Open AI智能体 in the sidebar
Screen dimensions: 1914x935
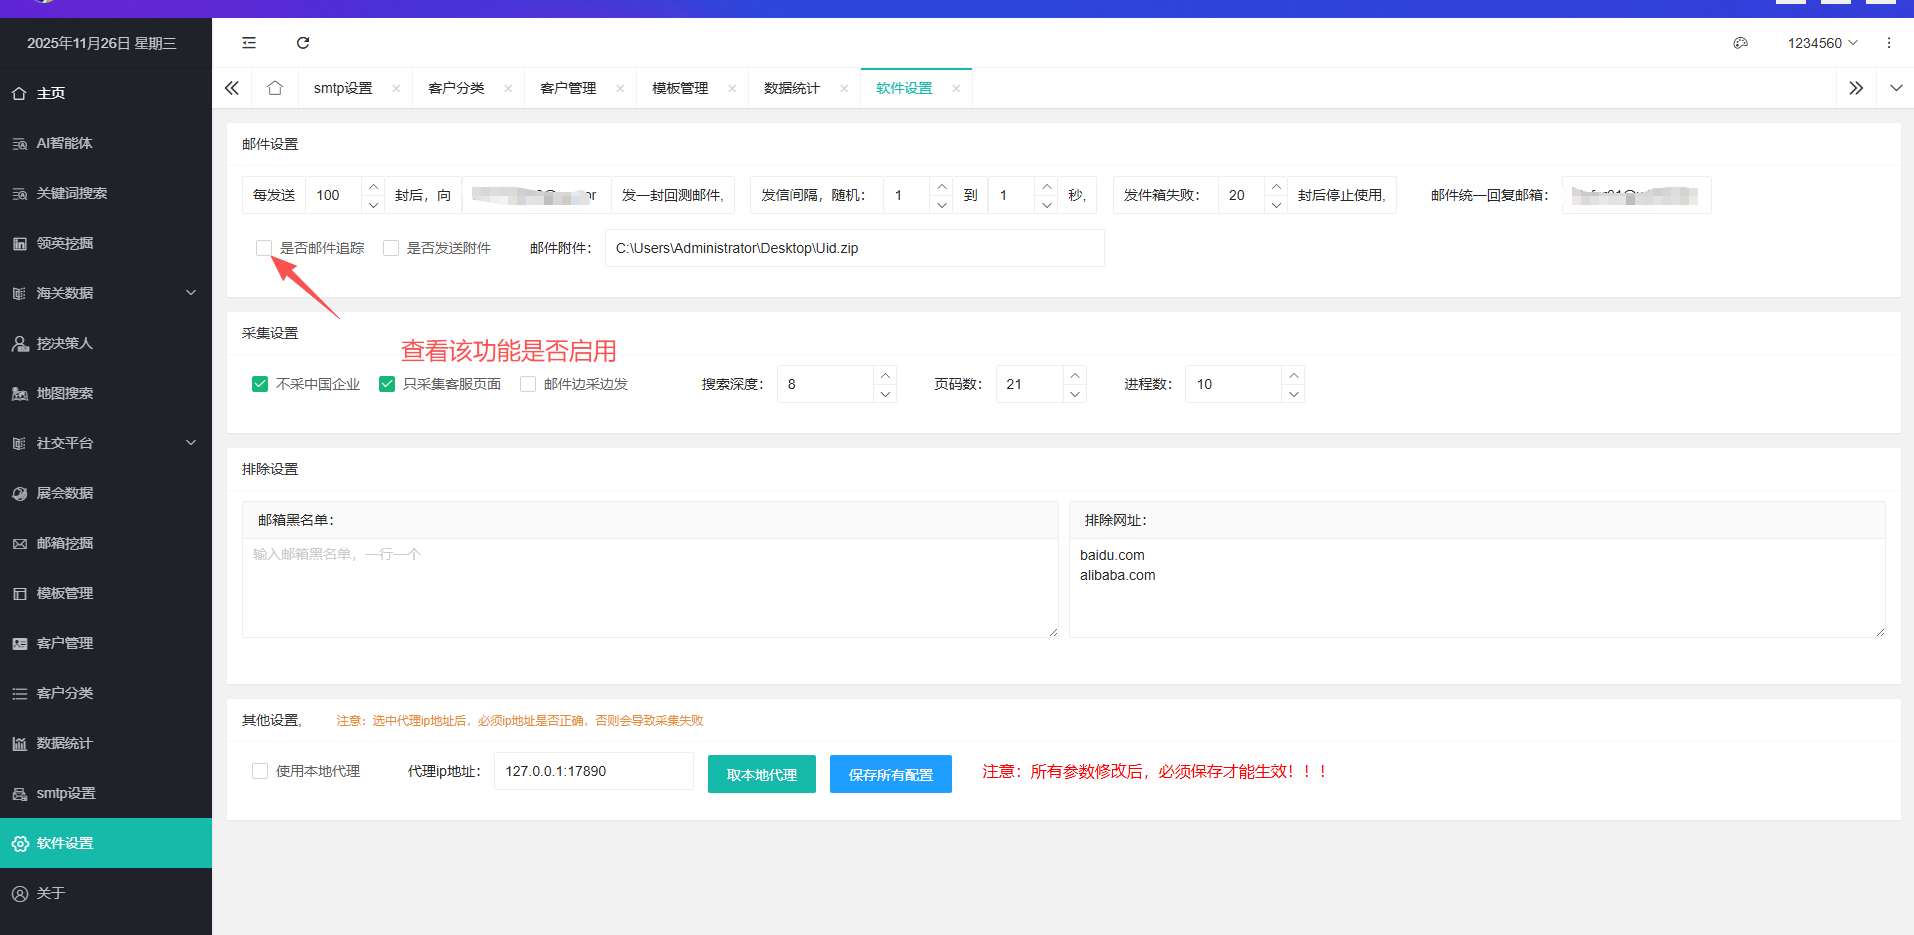pos(65,143)
